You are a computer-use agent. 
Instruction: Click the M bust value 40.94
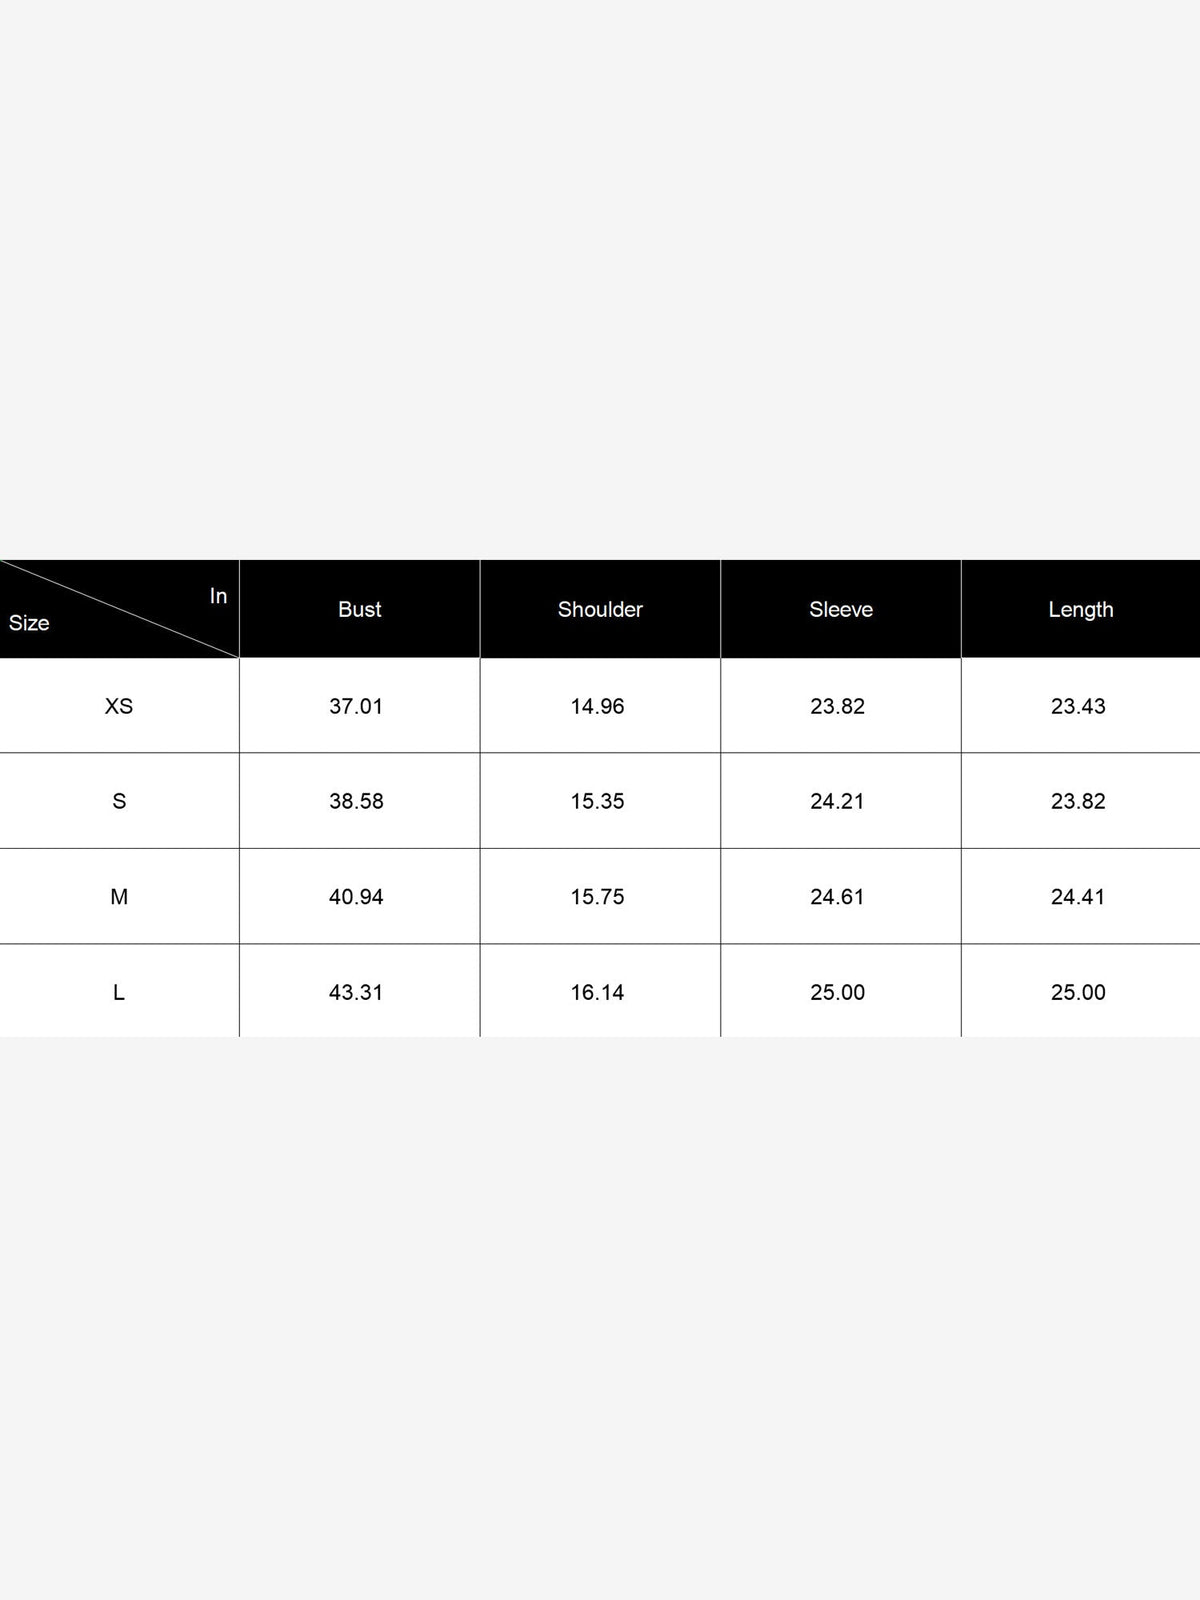coord(356,897)
